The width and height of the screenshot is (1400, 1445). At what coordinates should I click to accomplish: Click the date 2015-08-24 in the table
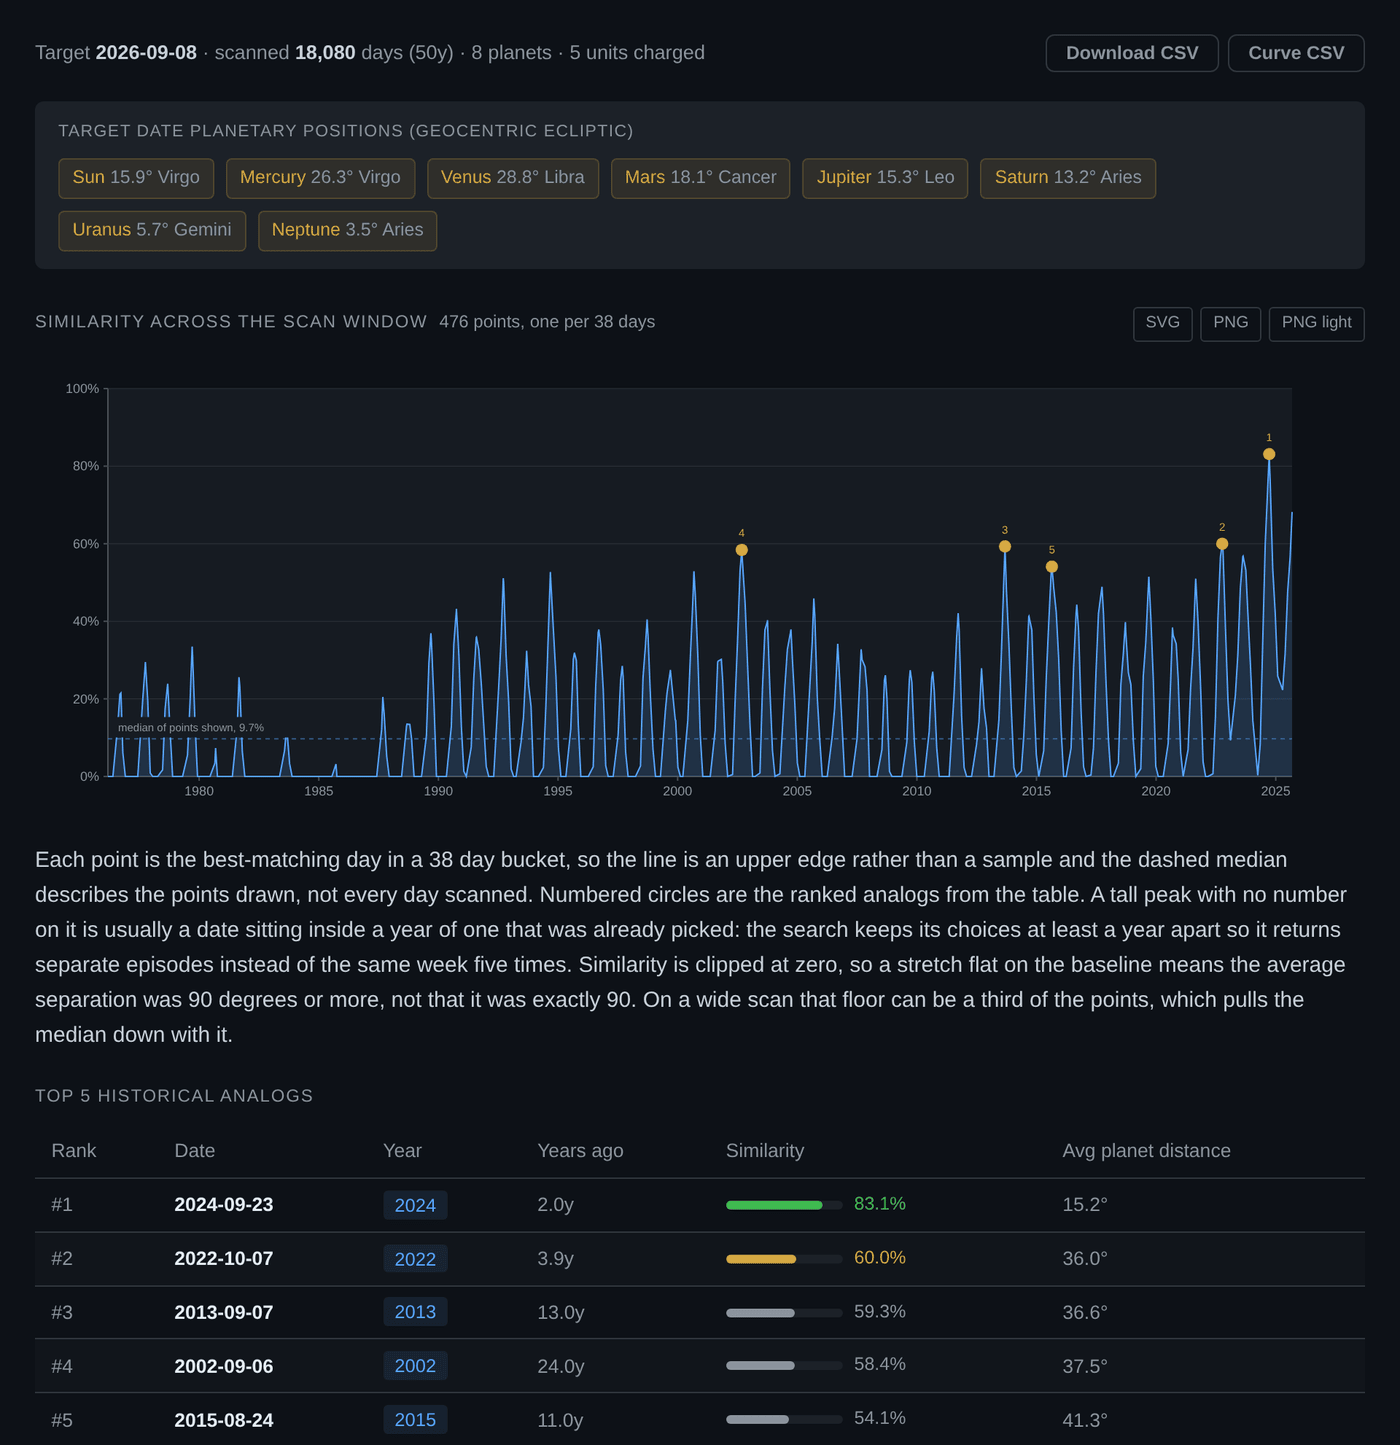coord(224,1421)
